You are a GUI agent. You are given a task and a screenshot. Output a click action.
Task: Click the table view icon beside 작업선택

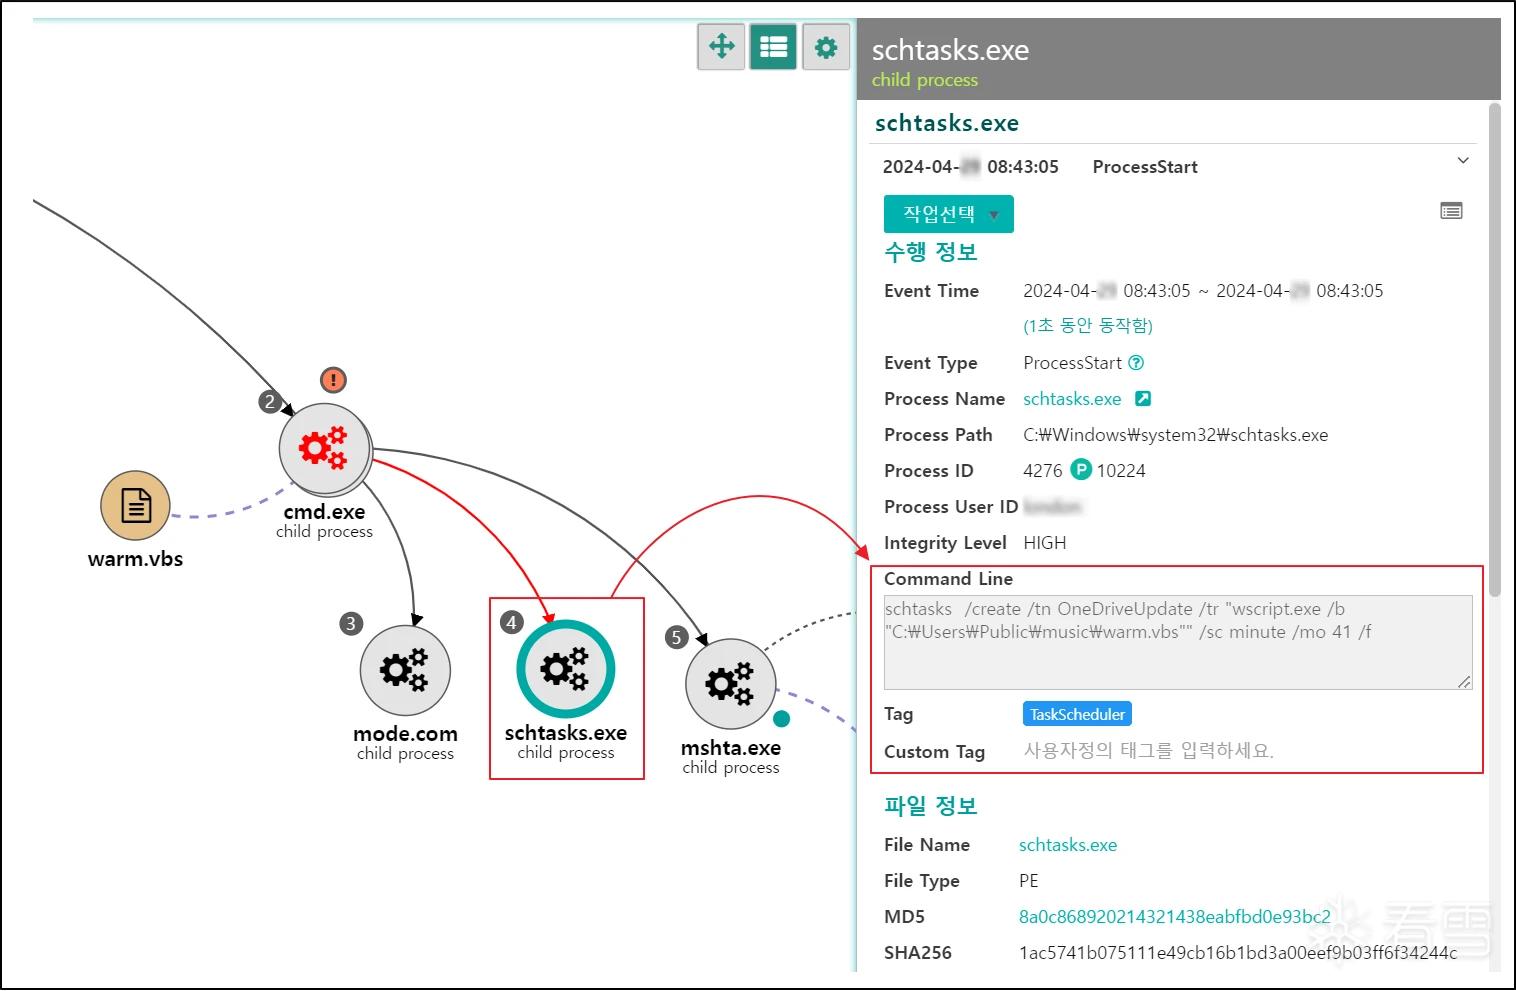tap(1451, 211)
